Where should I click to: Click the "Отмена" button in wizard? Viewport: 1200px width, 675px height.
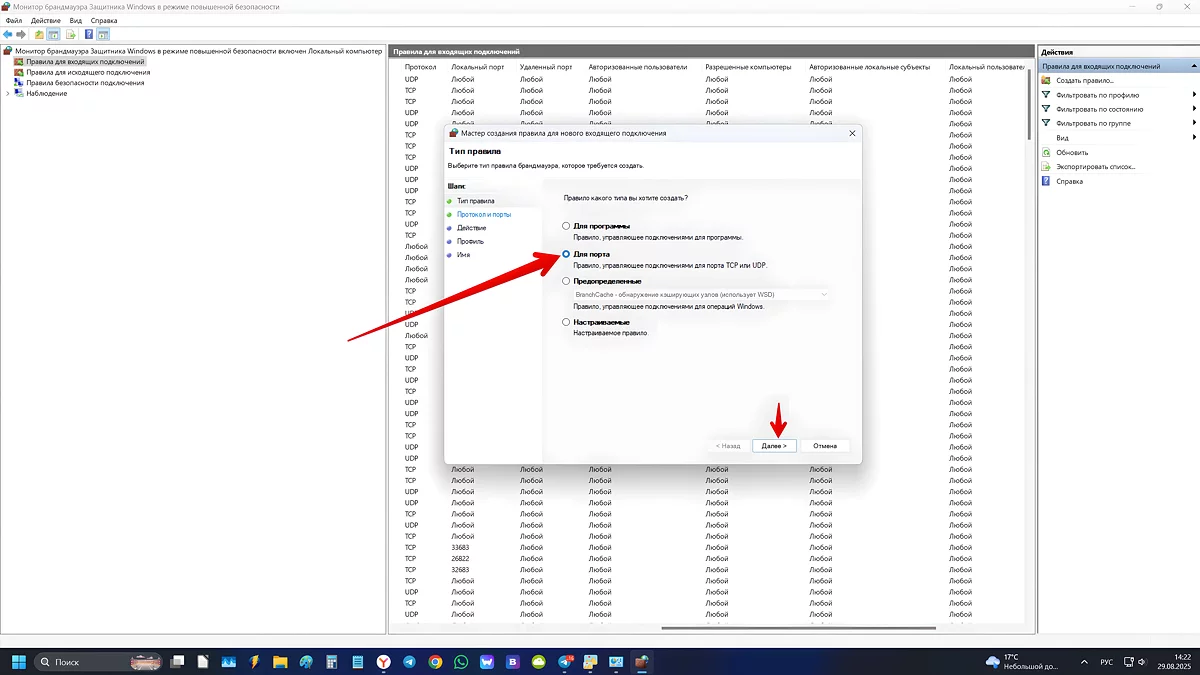[x=825, y=445]
